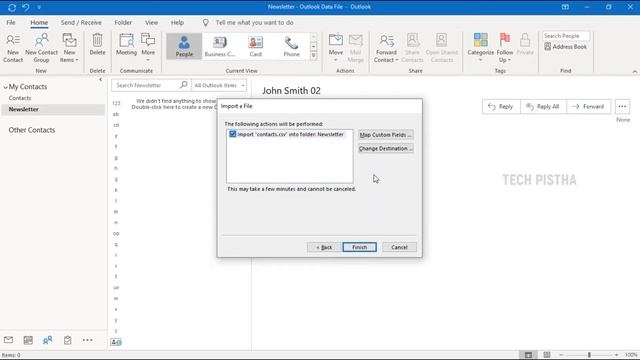Open Customize Quick Access Toolbar arrow

39,7
